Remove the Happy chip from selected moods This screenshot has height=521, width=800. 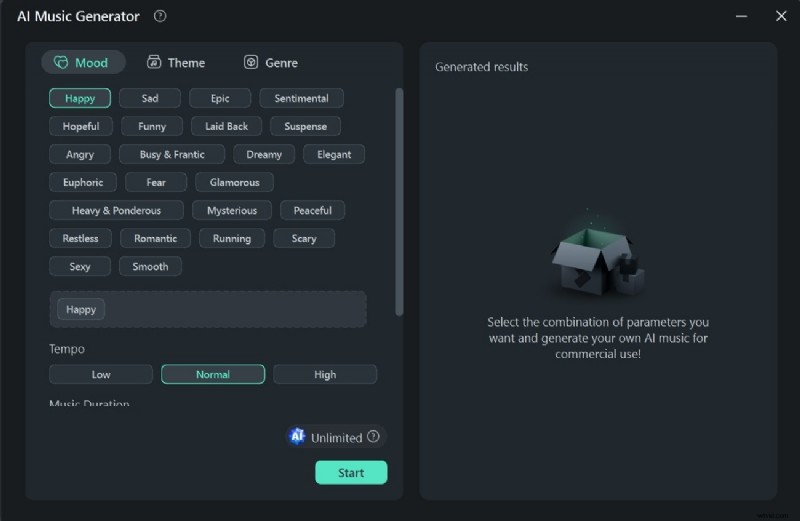pos(81,309)
